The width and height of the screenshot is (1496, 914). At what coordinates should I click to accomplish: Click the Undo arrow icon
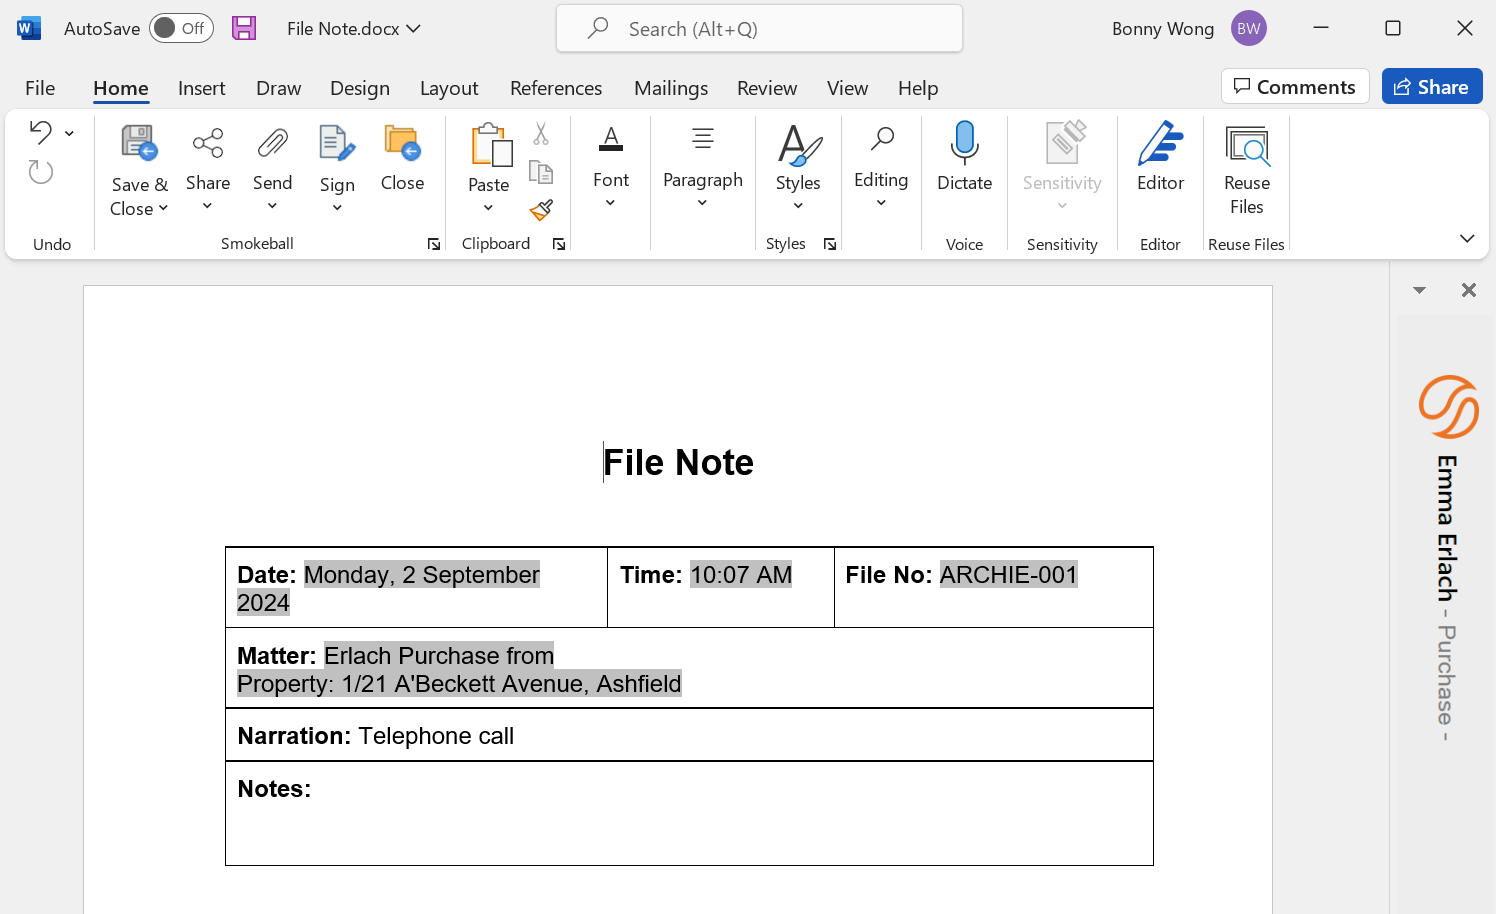40,132
